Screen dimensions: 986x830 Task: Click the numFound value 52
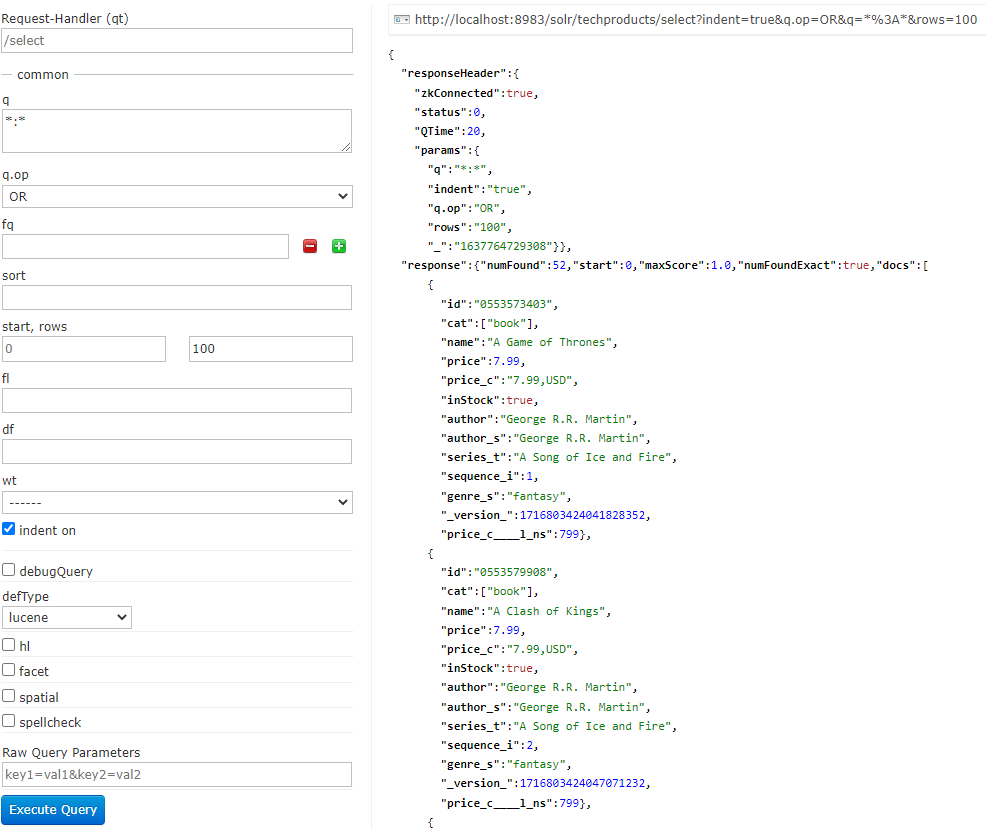pos(559,265)
